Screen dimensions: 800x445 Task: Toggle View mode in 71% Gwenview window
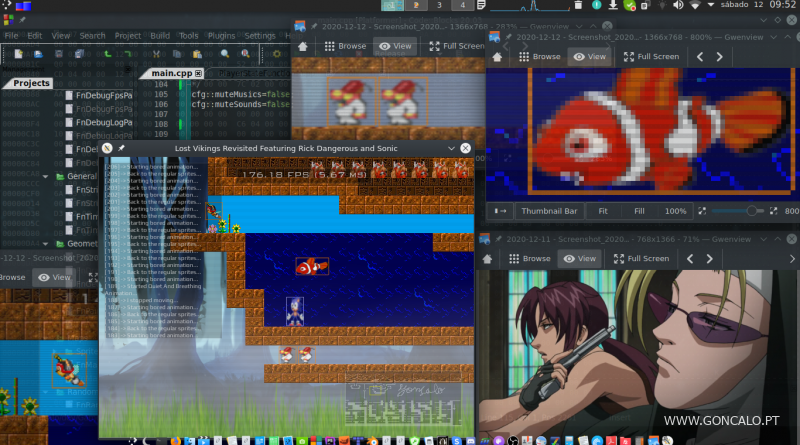click(x=580, y=259)
